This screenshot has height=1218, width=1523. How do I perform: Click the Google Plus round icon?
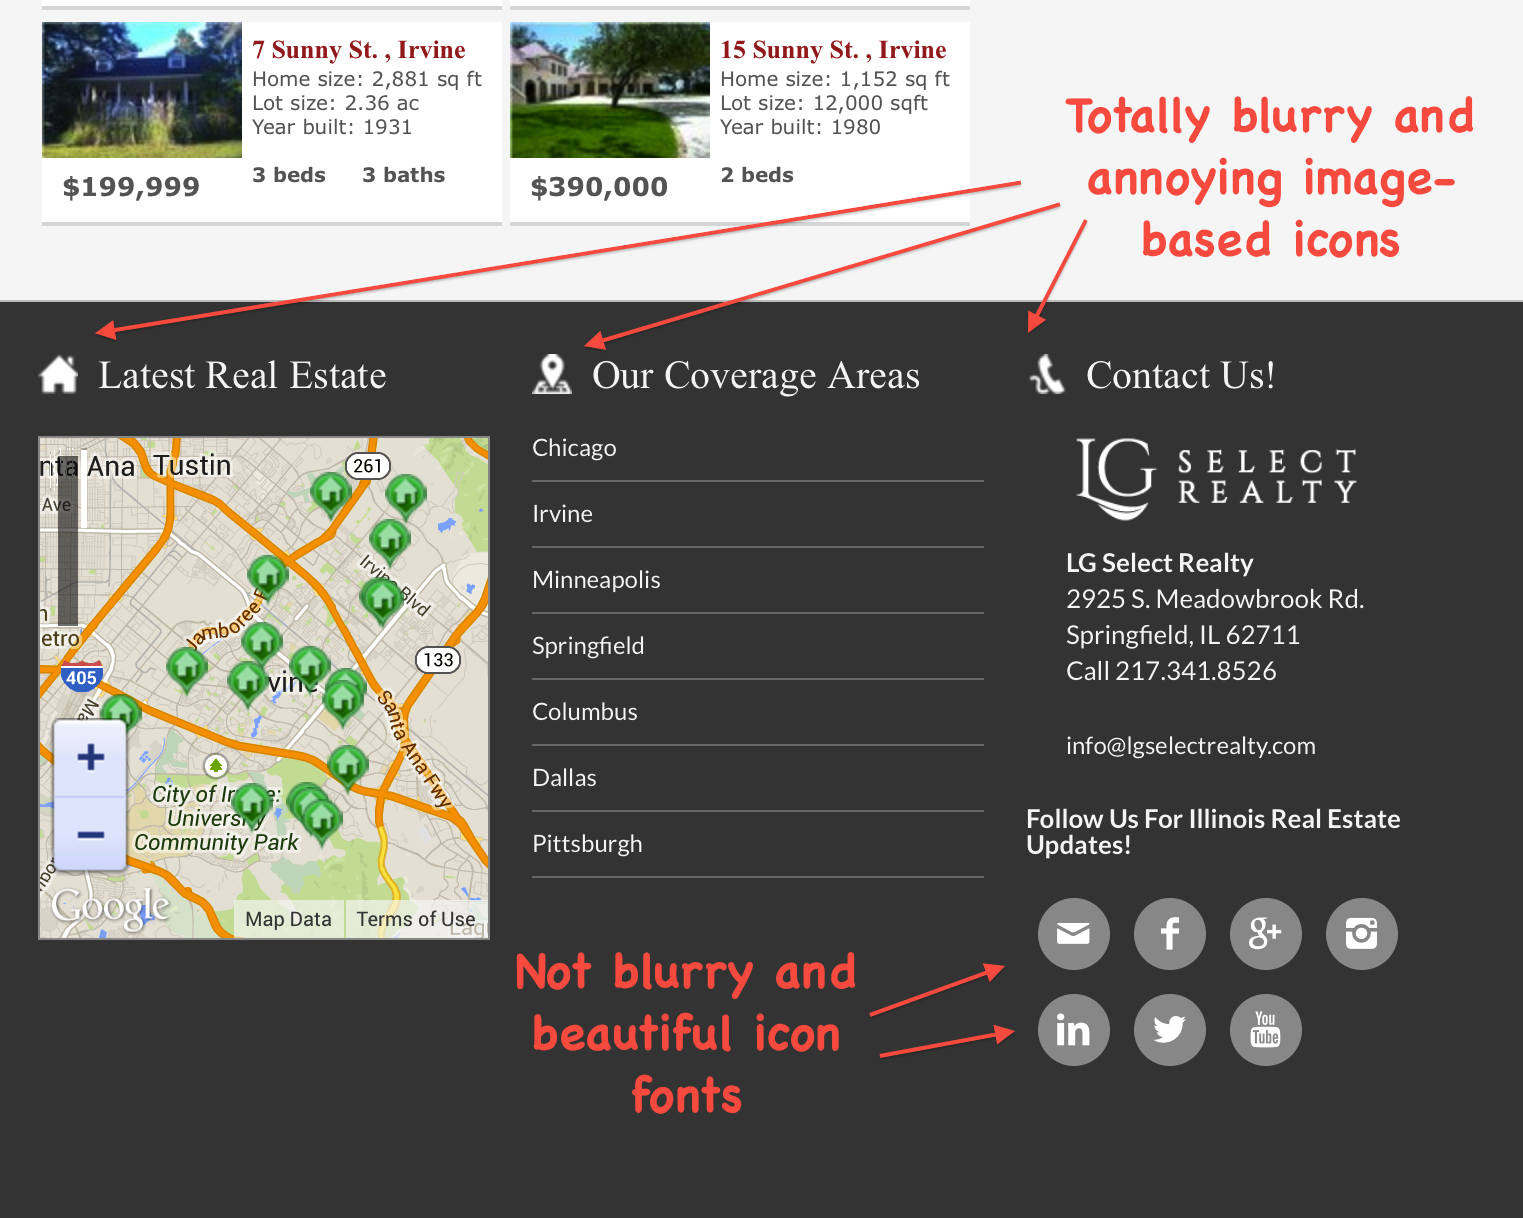pos(1265,934)
